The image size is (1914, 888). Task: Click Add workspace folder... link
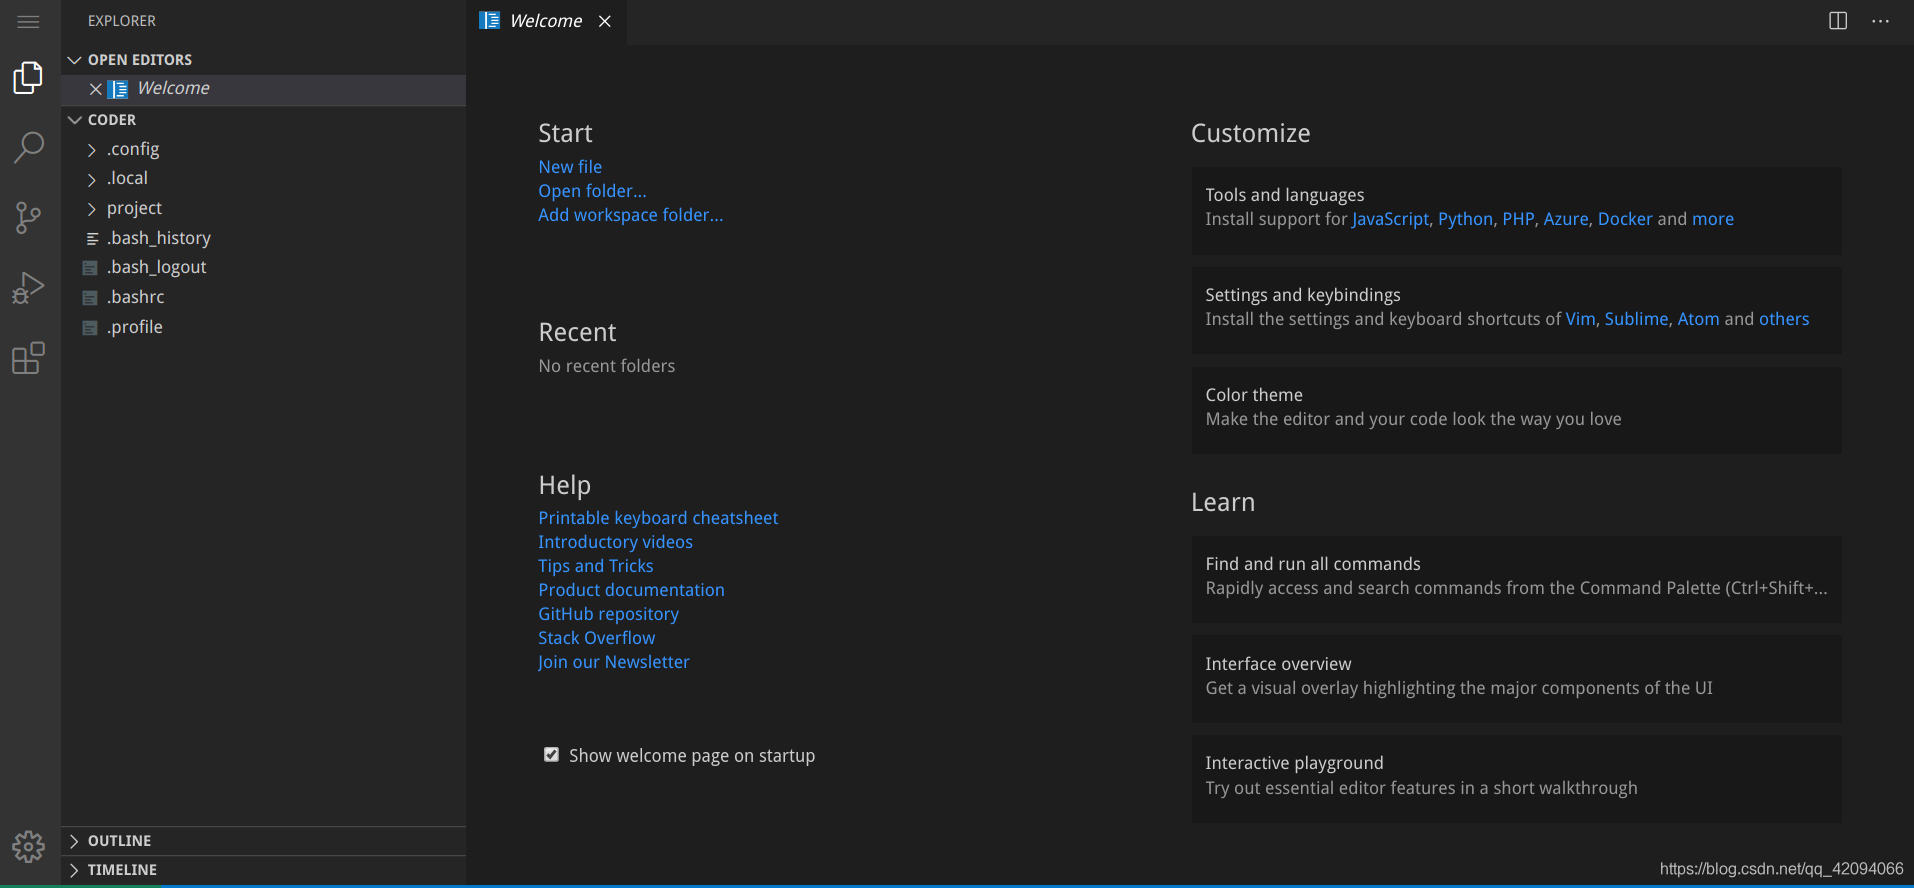[x=630, y=215]
